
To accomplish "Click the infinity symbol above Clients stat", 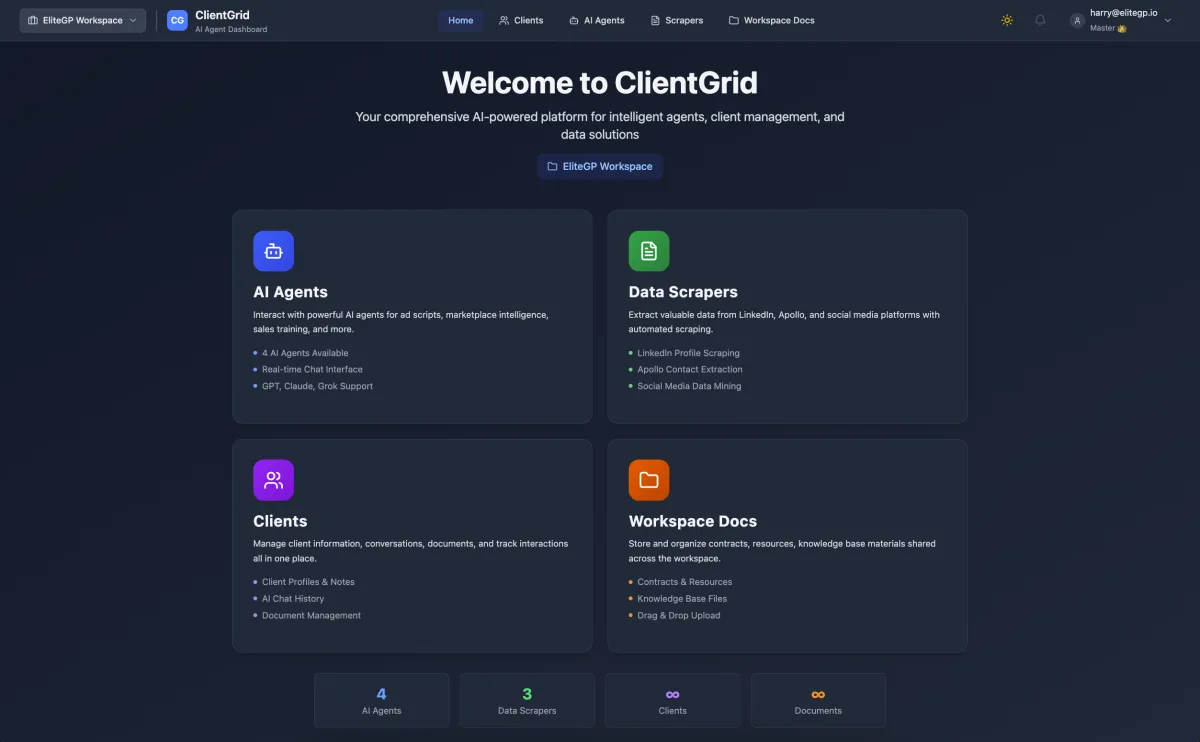I will (673, 694).
